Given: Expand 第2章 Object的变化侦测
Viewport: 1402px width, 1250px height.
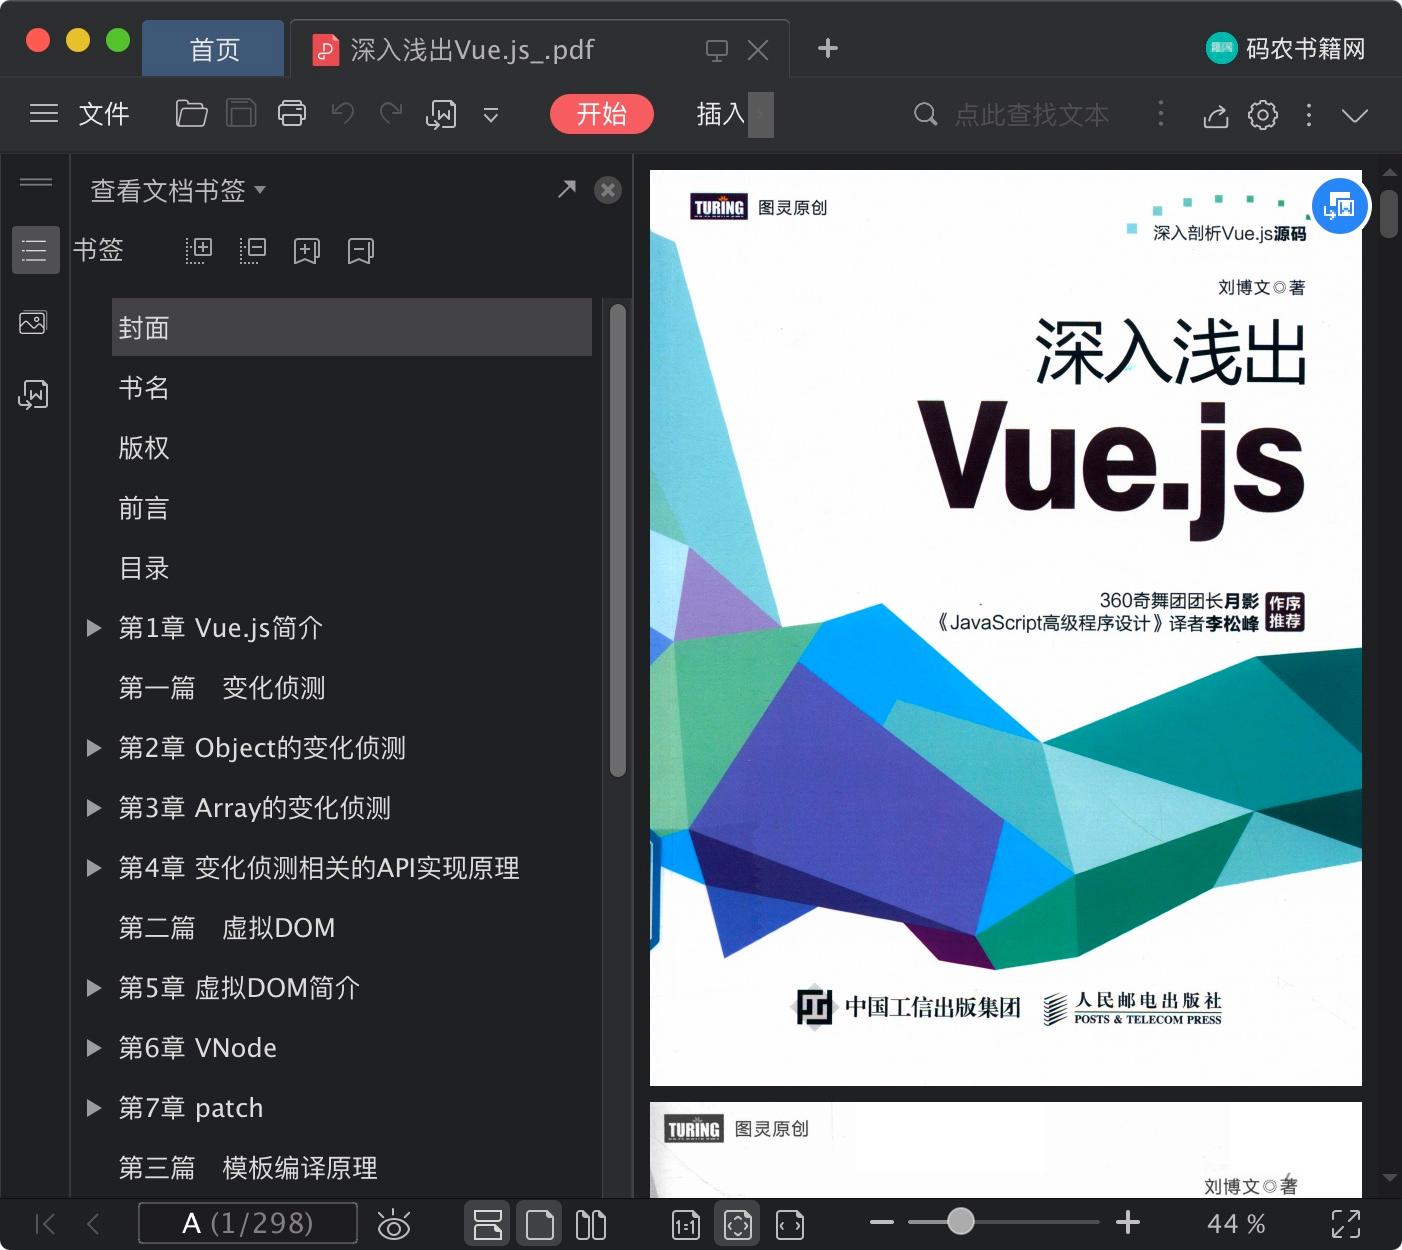Looking at the screenshot, I should 94,748.
